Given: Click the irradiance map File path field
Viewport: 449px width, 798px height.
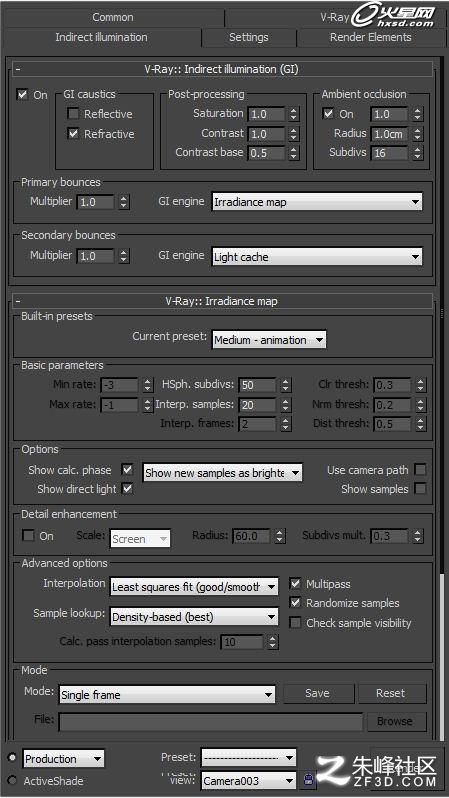Looking at the screenshot, I should point(211,722).
